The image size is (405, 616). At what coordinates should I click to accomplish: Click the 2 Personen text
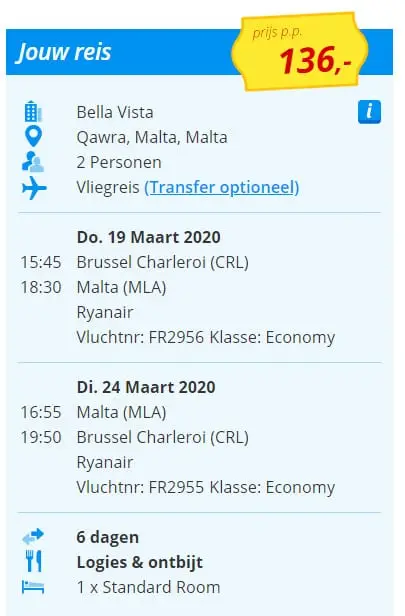pos(119,162)
